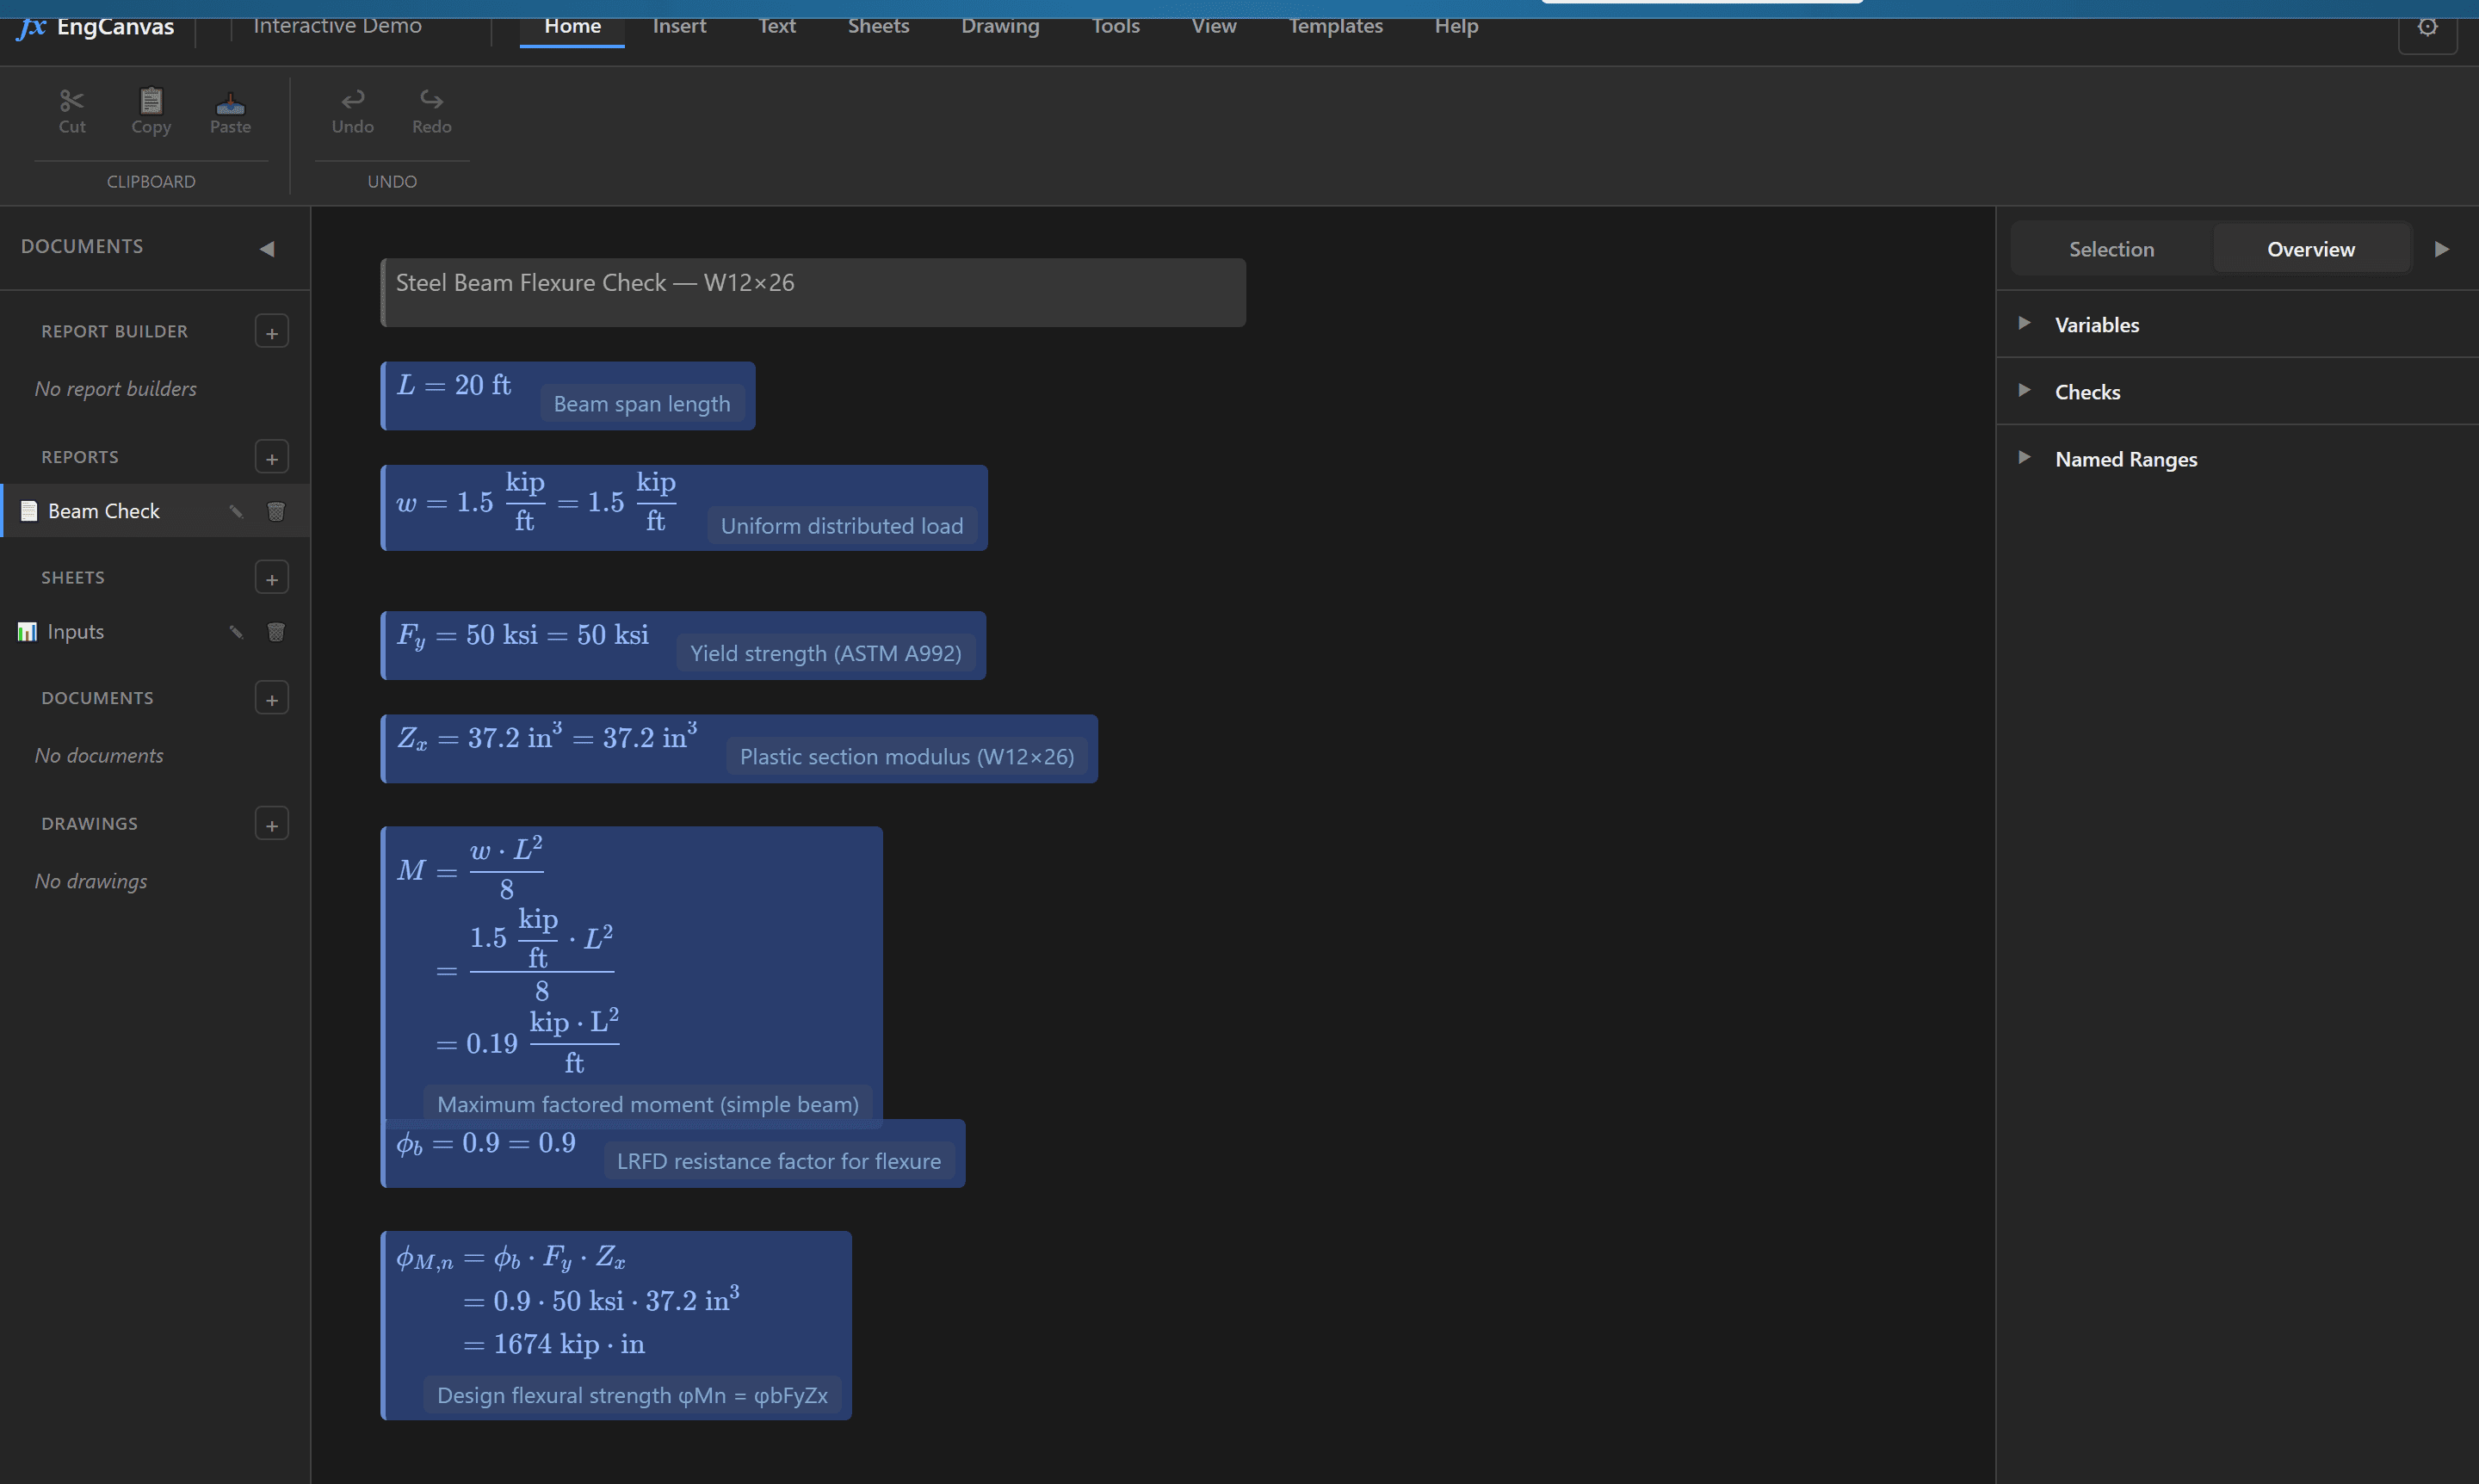Image resolution: width=2479 pixels, height=1484 pixels.
Task: Add a new report builder
Action: tap(272, 332)
